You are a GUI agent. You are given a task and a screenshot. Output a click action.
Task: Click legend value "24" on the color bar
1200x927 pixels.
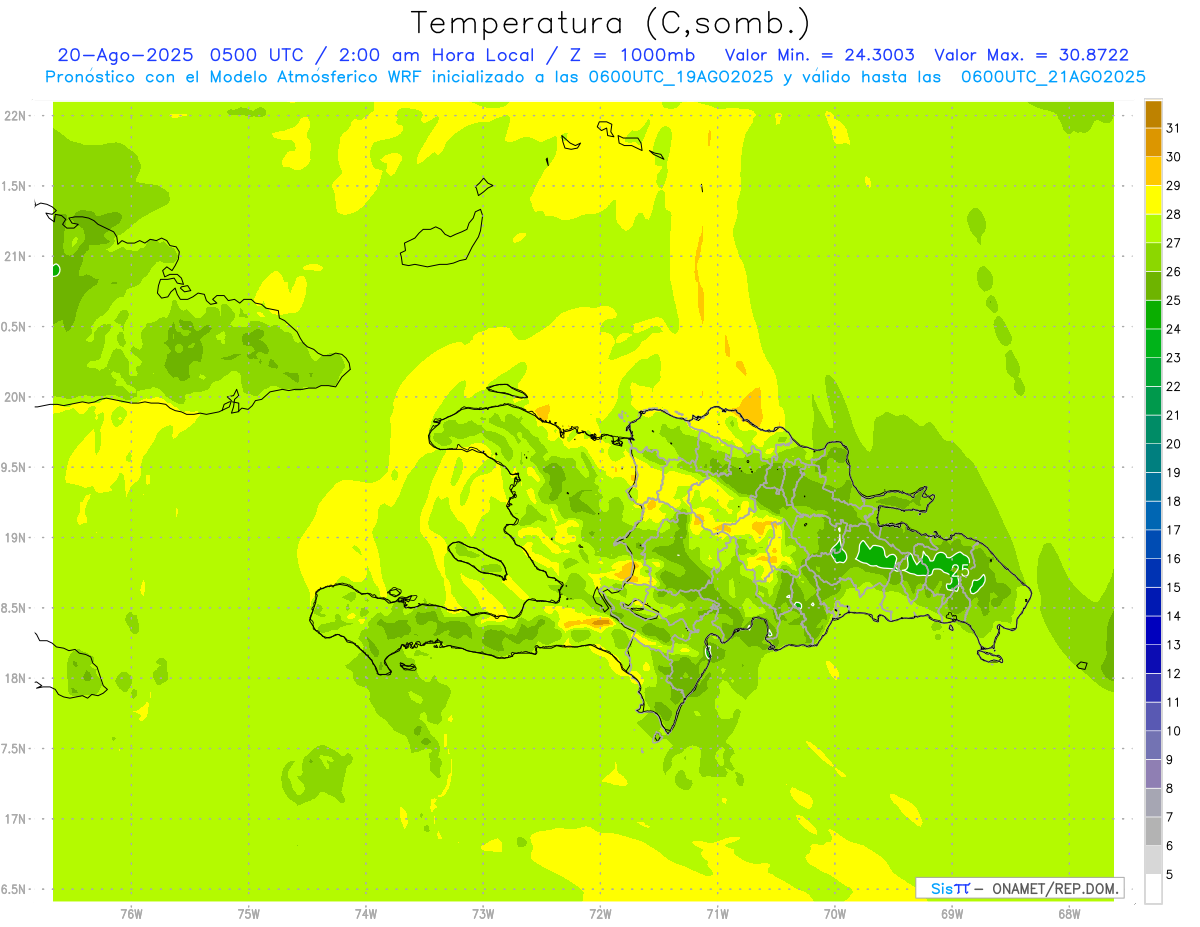[x=1174, y=329]
